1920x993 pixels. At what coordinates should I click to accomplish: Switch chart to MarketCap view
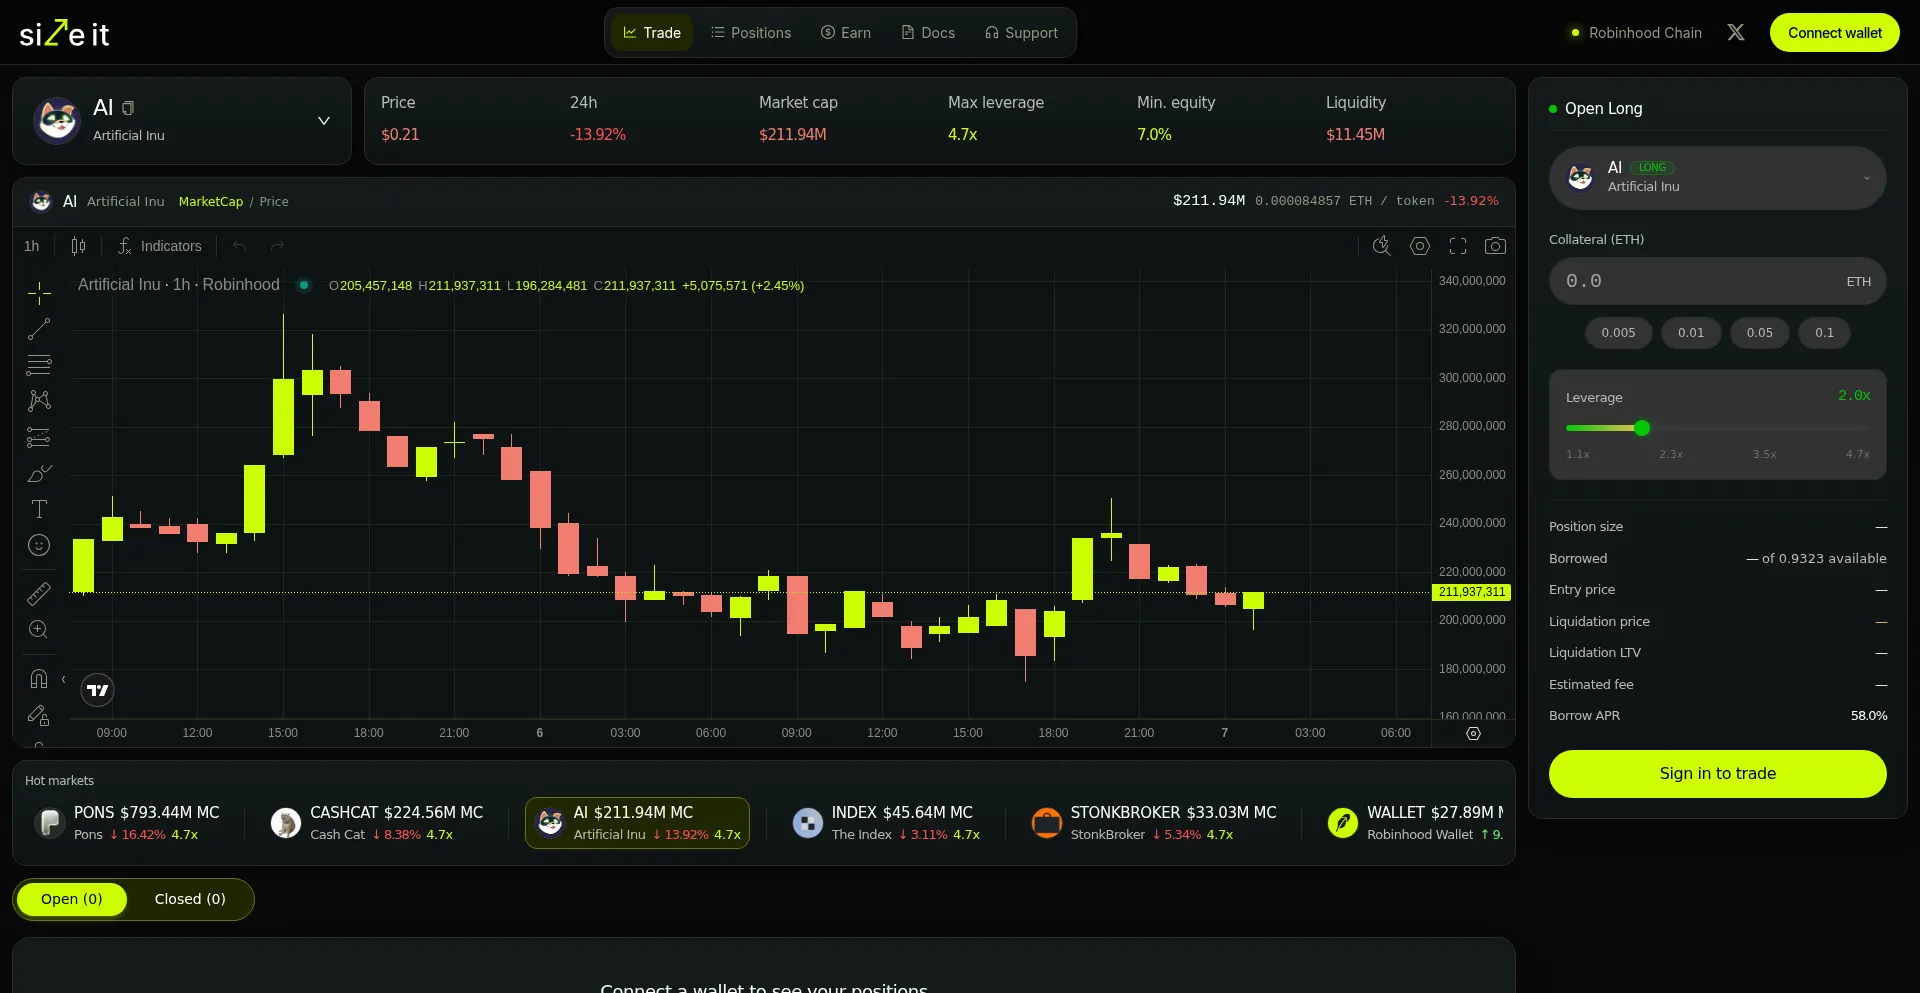[211, 201]
